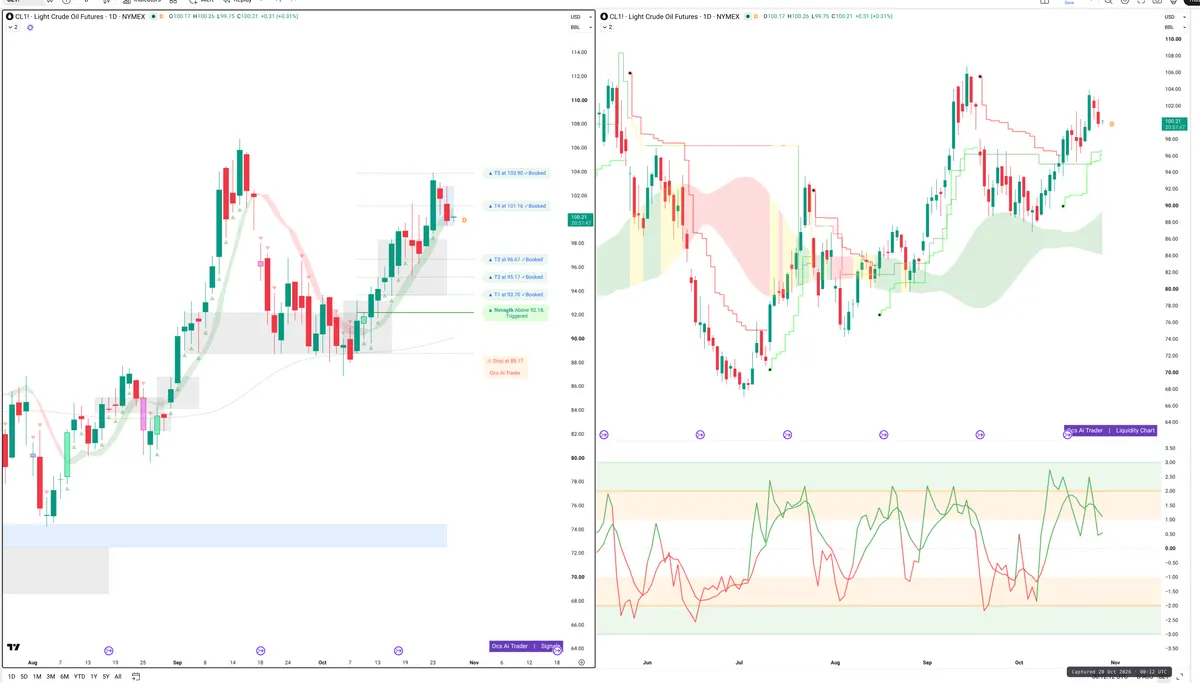
Task: Click the orange 'Ocs Ai Trader' label below the Stop label
Action: click(x=505, y=373)
